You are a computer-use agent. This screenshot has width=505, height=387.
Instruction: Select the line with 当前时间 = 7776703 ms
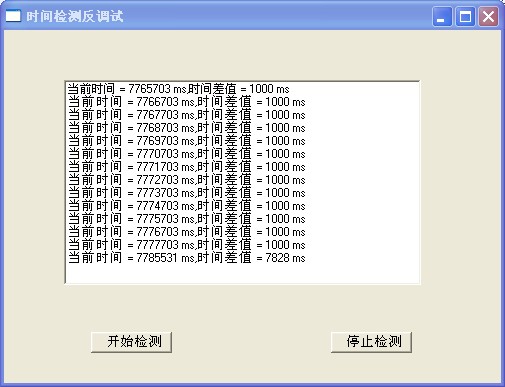[187, 232]
